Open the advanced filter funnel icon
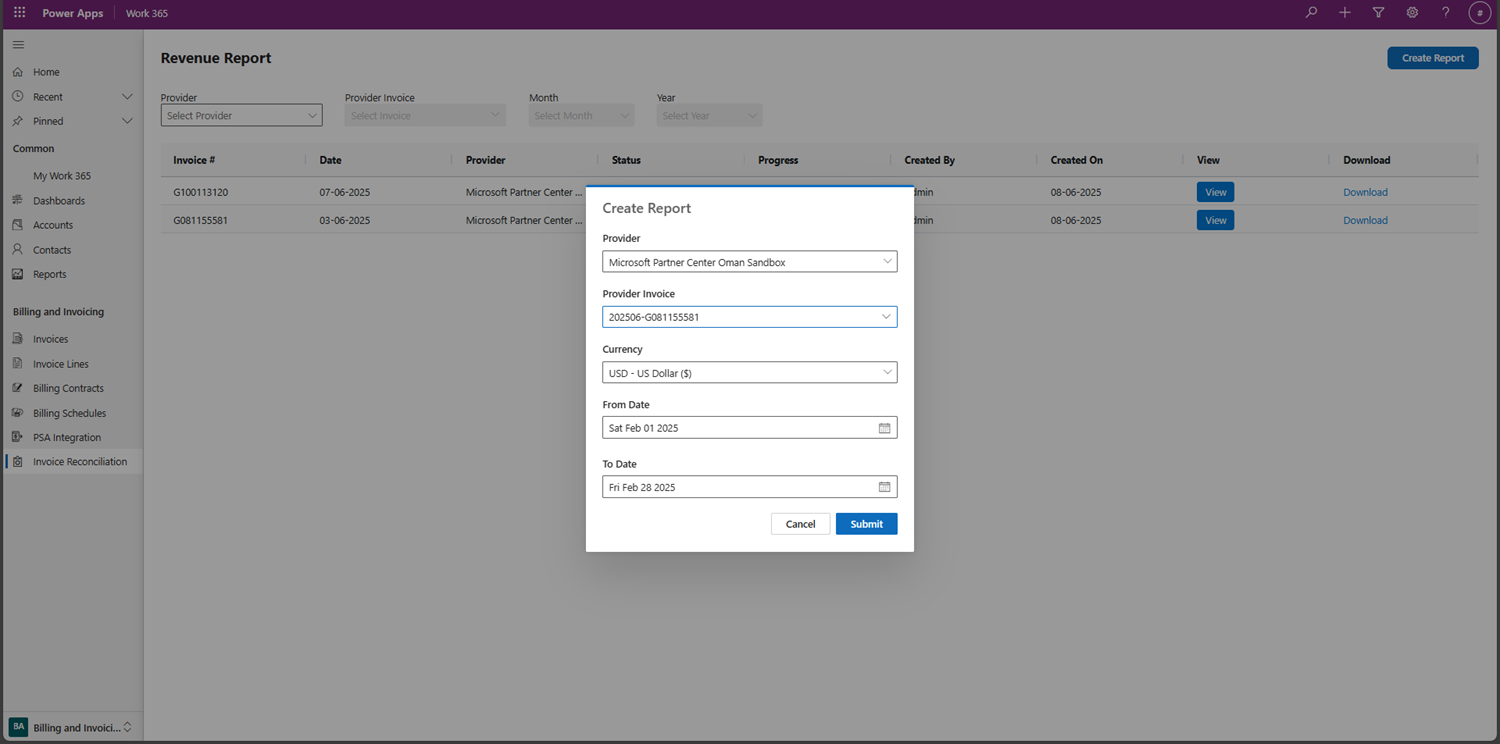The image size is (1500, 744). point(1378,13)
